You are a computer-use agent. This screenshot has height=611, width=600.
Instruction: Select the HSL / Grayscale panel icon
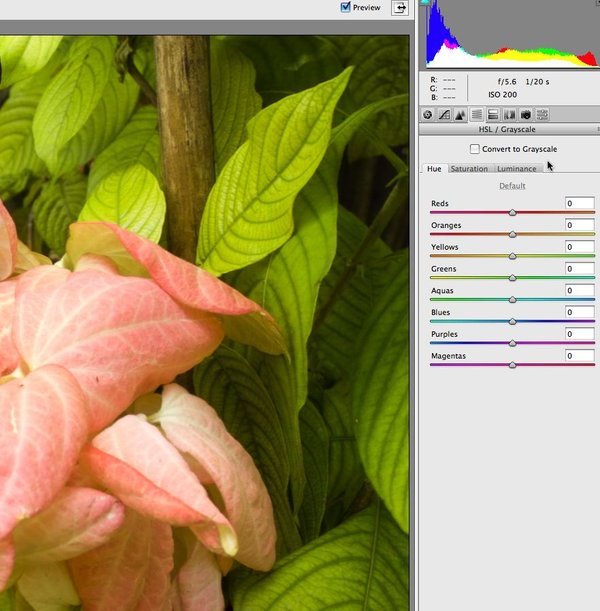click(x=477, y=115)
